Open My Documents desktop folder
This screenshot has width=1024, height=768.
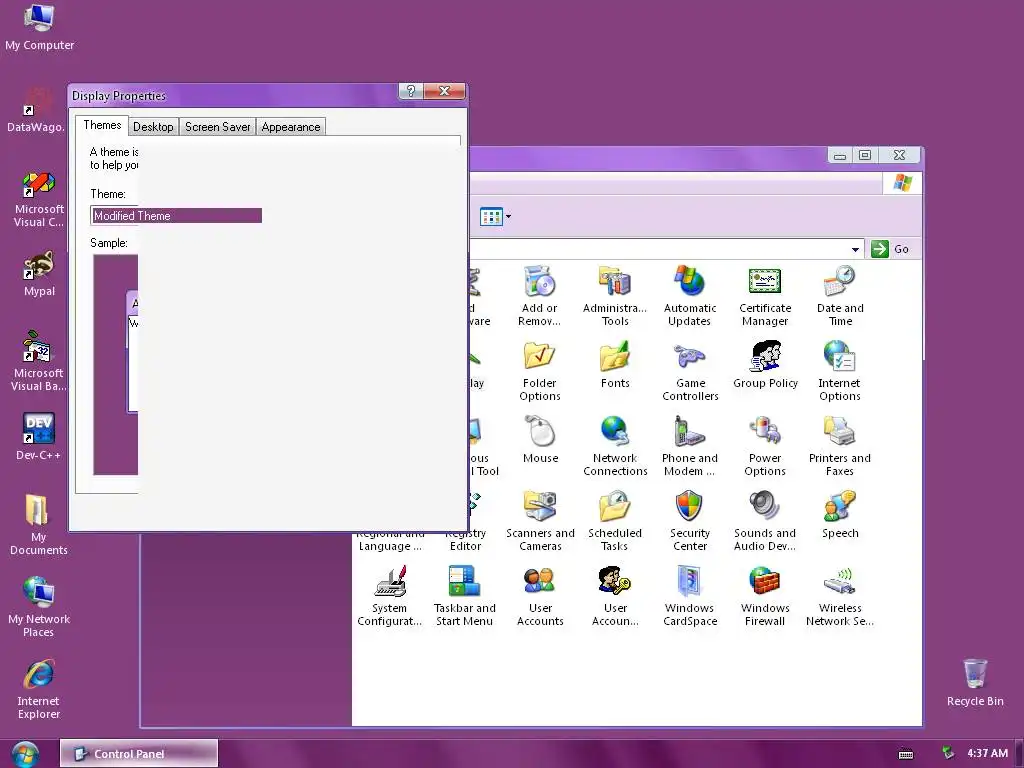pyautogui.click(x=39, y=524)
